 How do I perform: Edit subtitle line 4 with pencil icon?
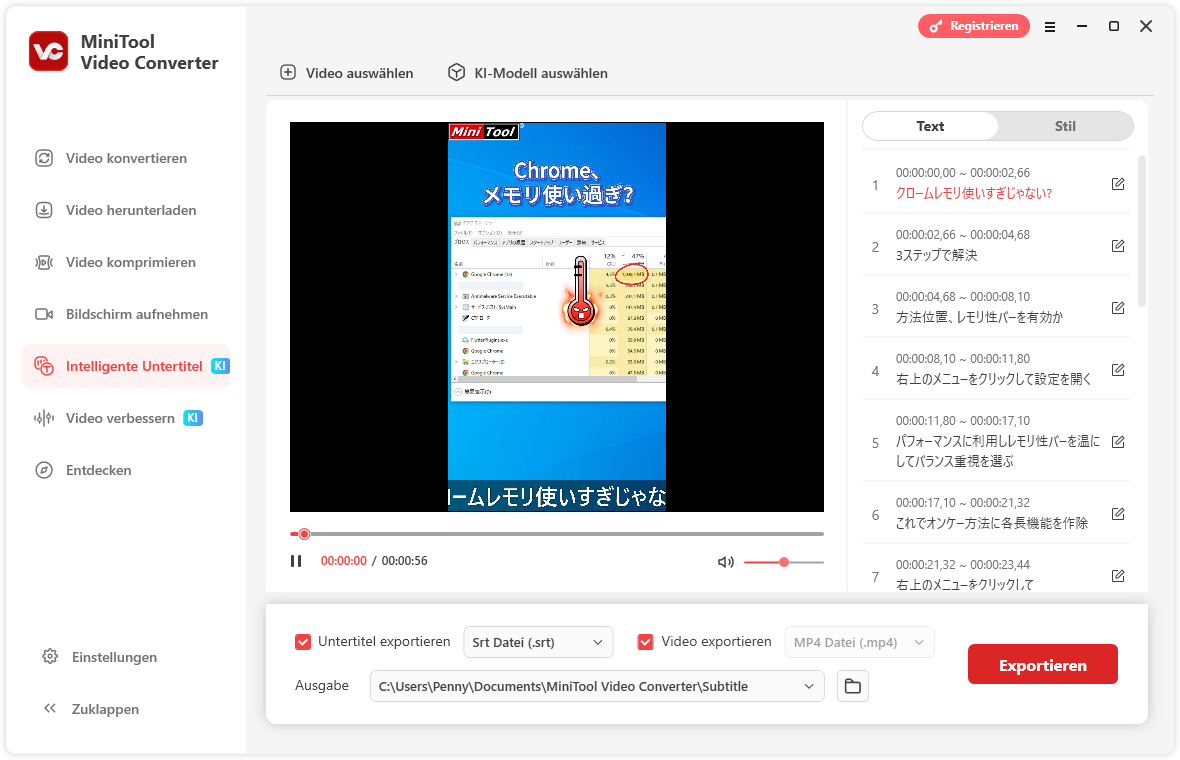click(1118, 369)
